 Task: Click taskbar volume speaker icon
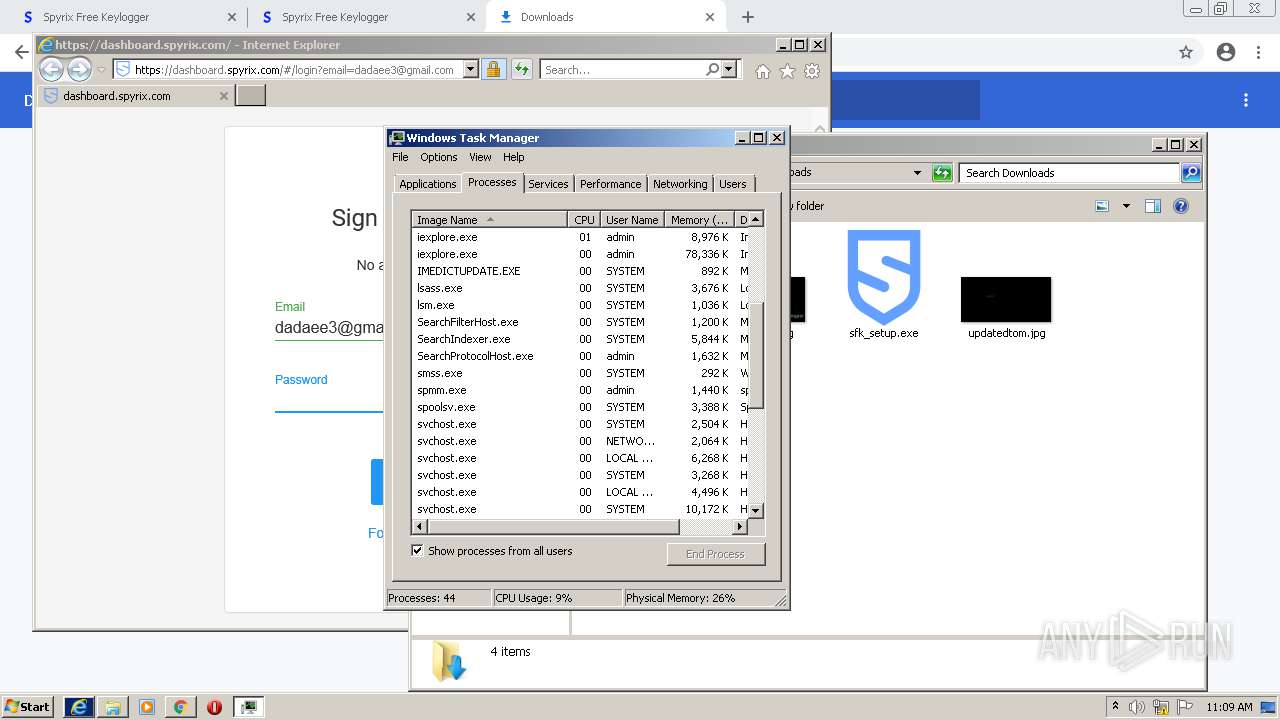[1137, 707]
